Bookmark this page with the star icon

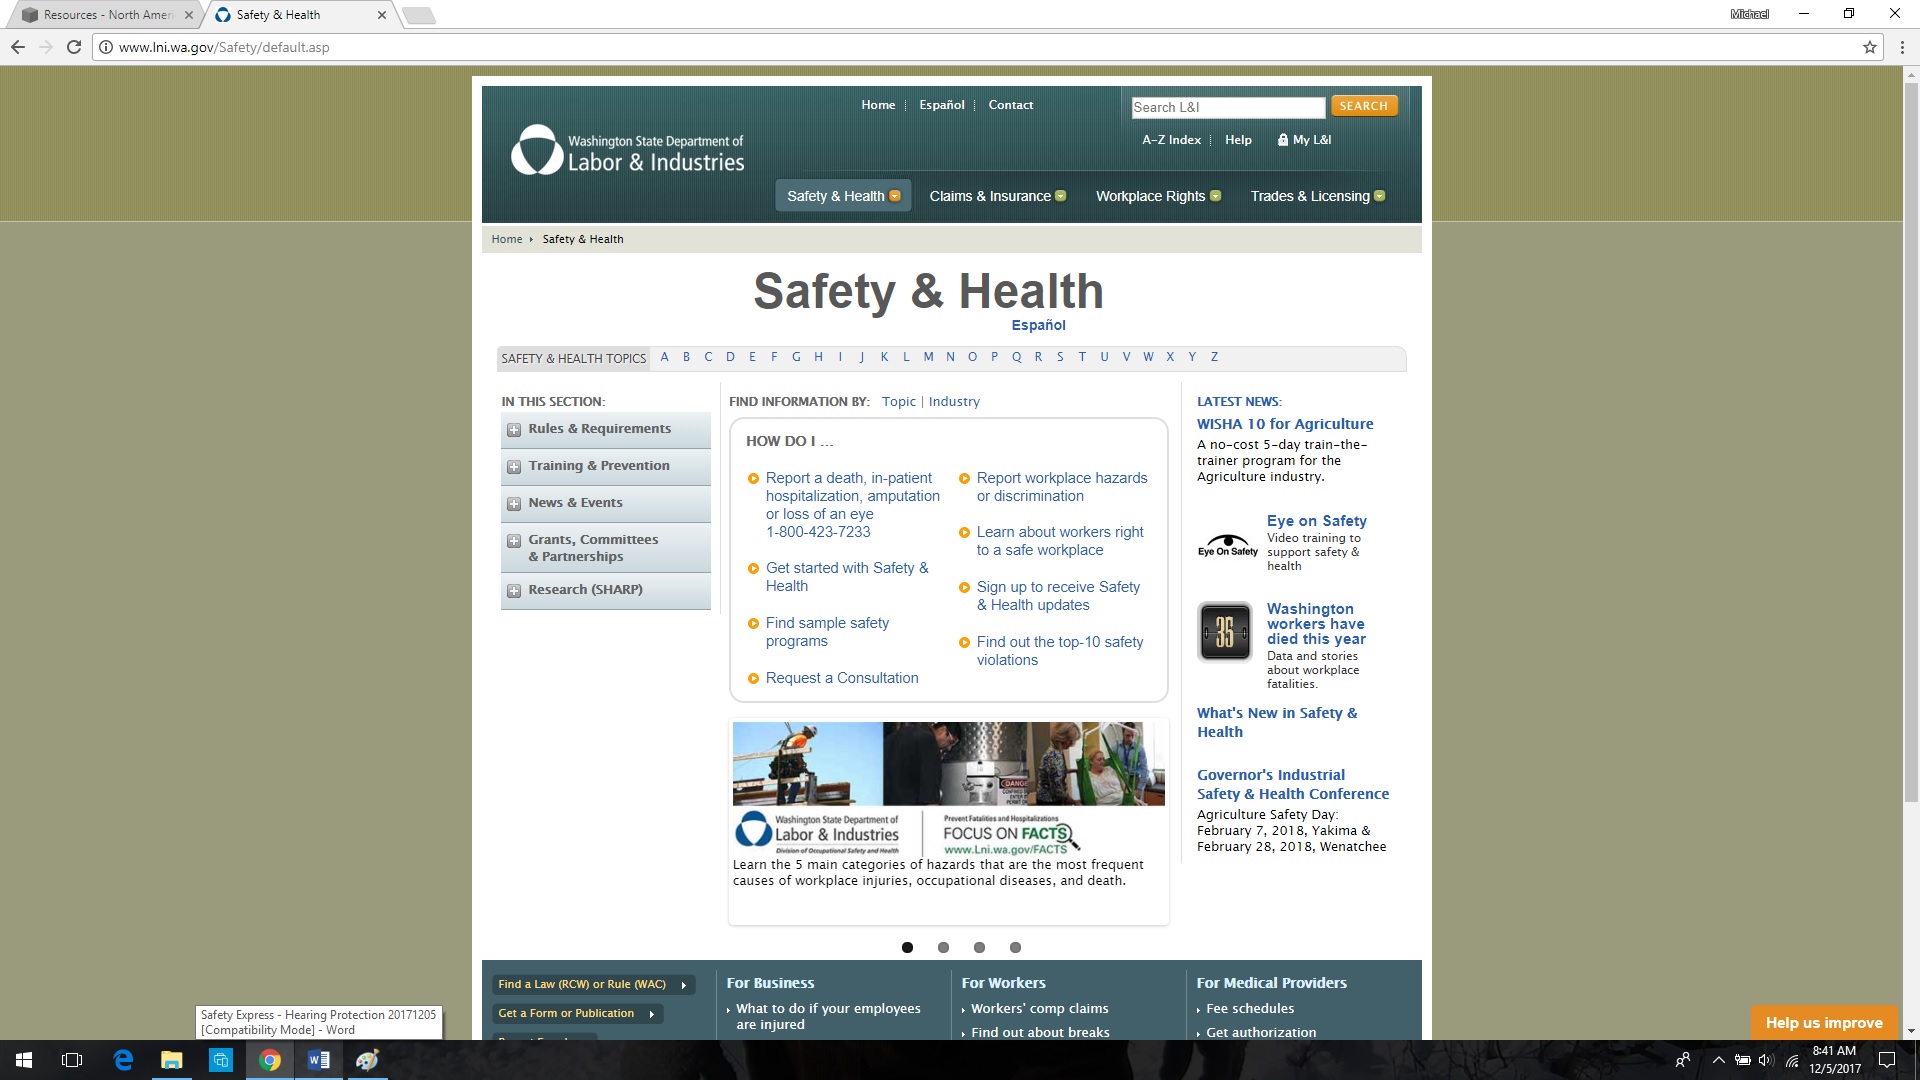[1869, 47]
